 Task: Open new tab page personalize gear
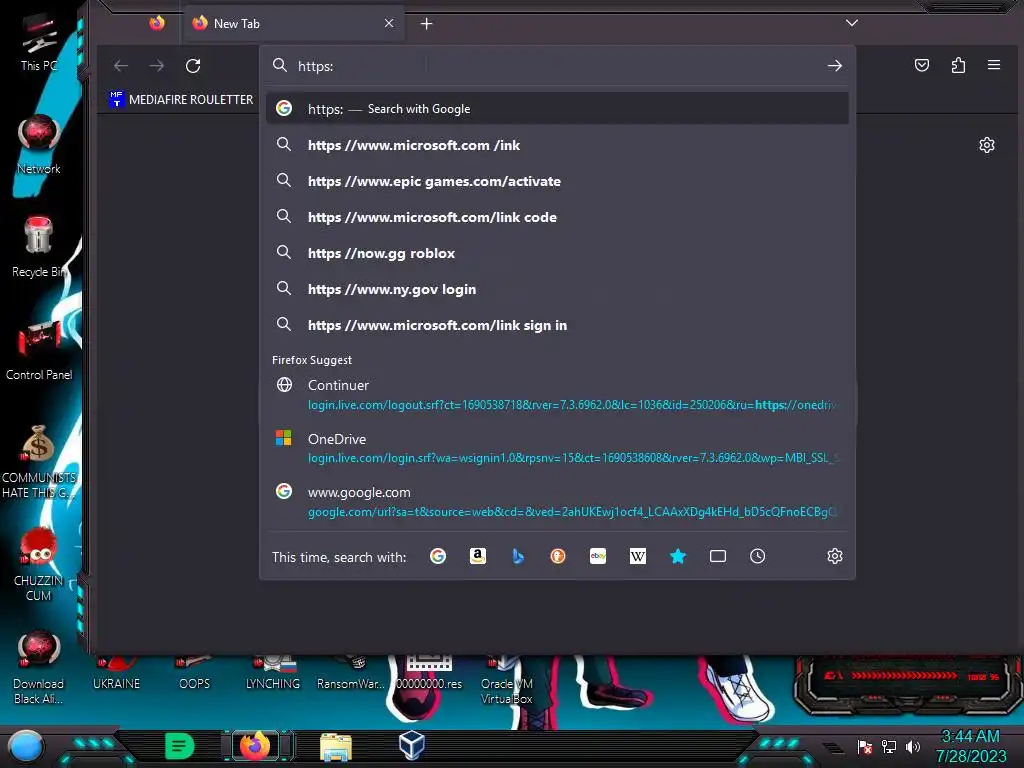click(987, 145)
